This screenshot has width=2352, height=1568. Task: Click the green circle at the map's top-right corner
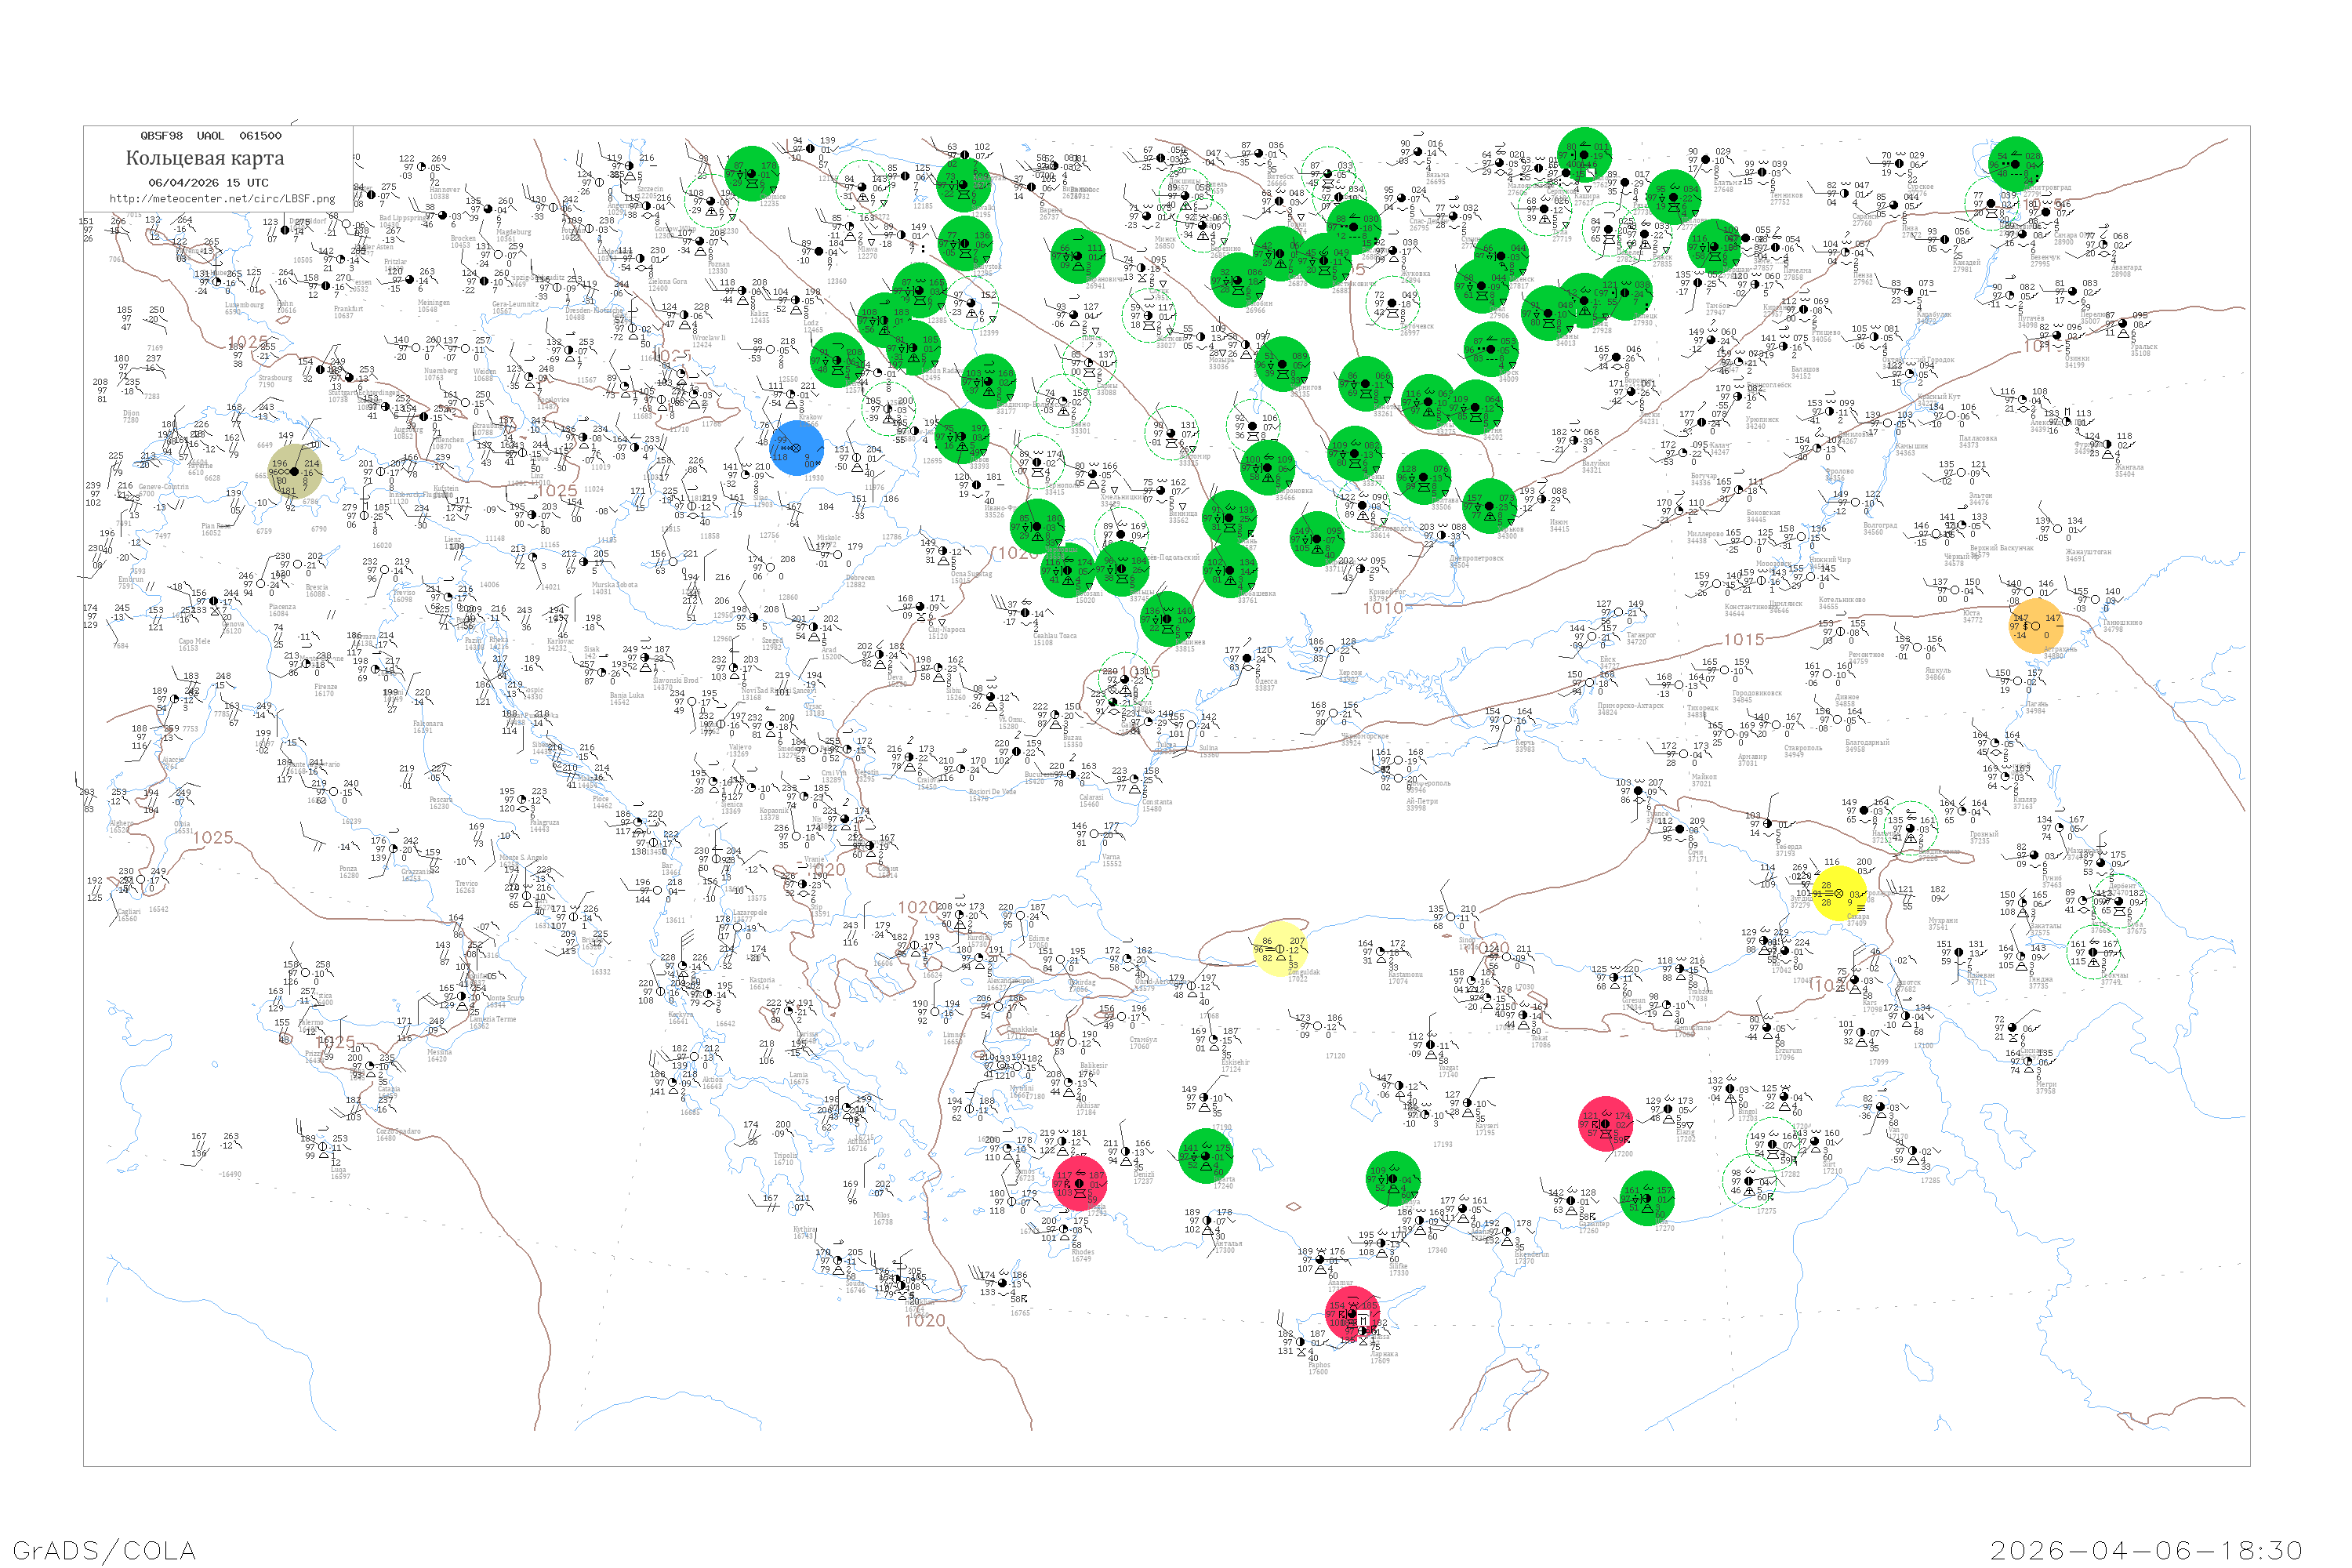click(2015, 164)
